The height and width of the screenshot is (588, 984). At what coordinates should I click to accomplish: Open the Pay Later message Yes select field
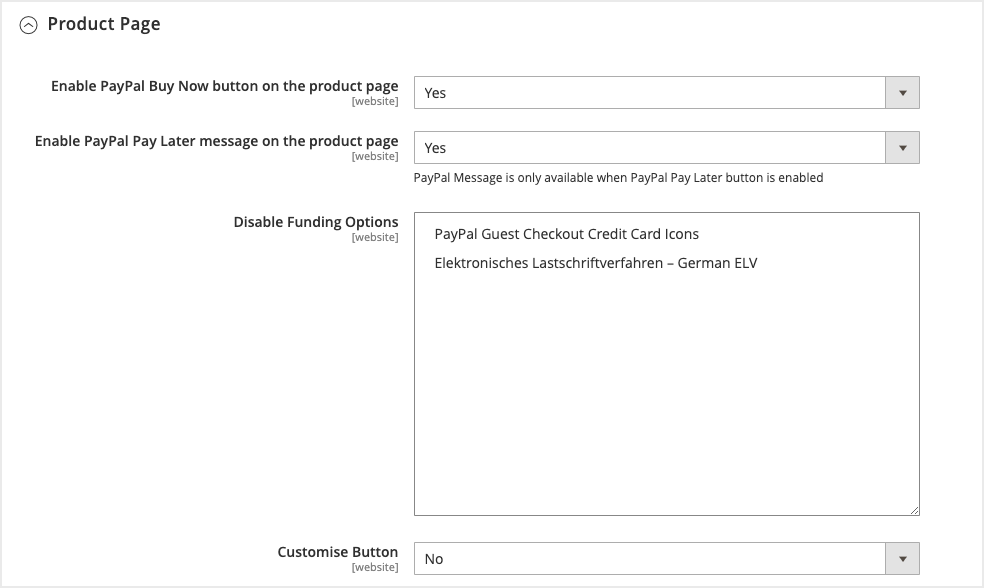coord(650,148)
